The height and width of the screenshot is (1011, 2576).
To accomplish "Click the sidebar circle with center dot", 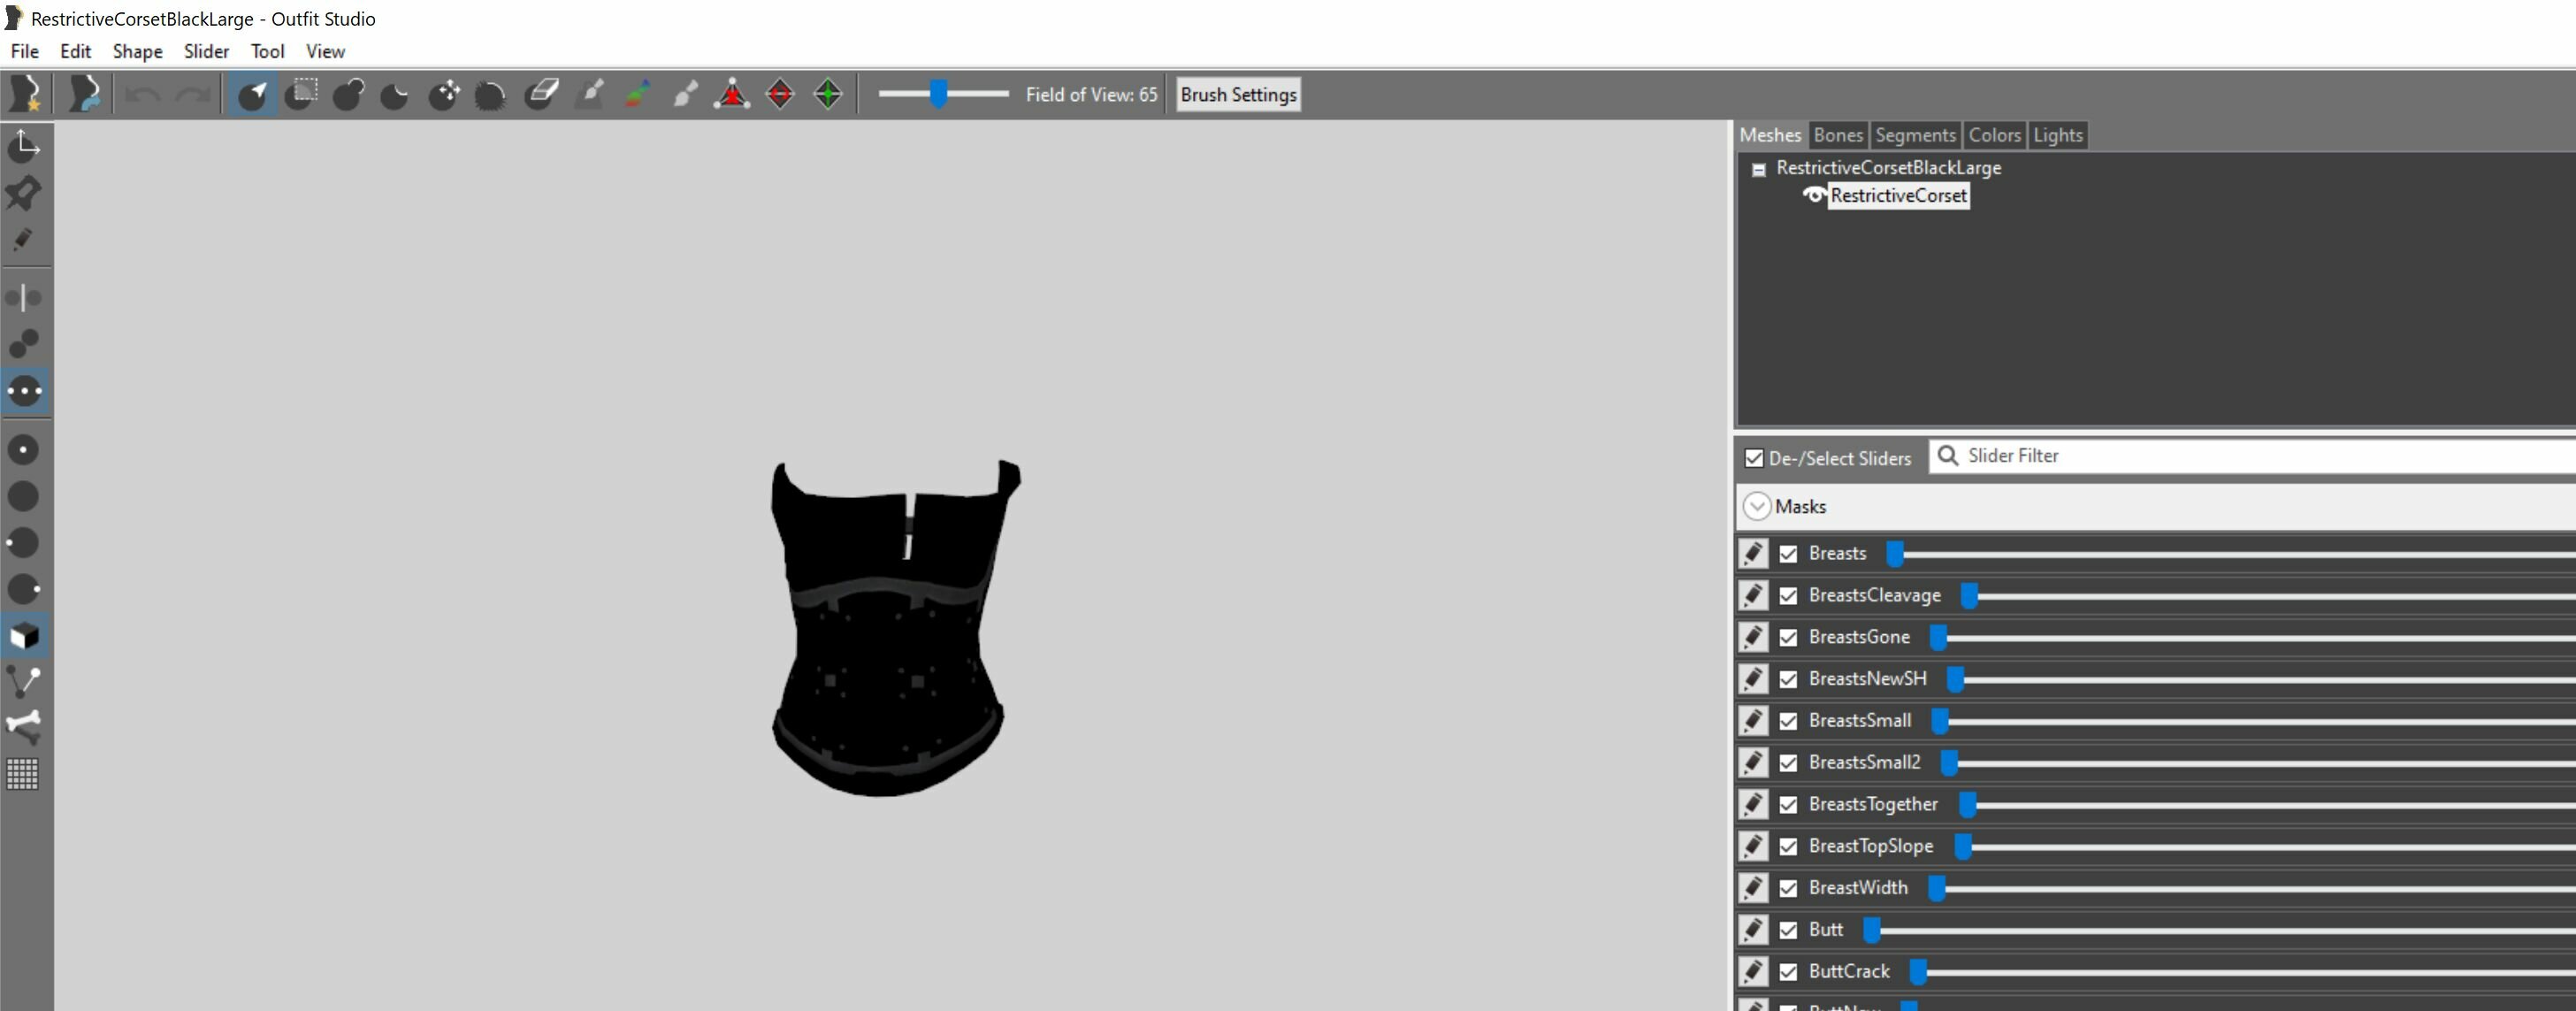I will click(x=24, y=450).
